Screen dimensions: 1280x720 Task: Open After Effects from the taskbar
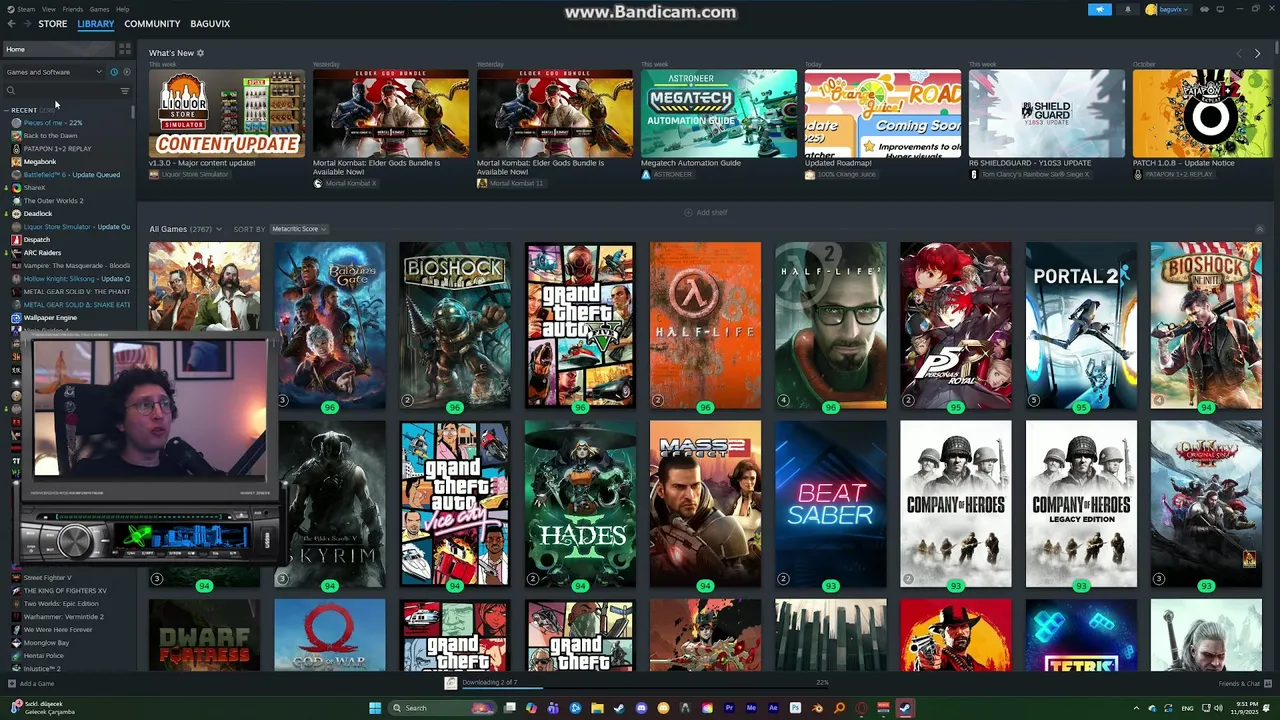pyautogui.click(x=773, y=708)
